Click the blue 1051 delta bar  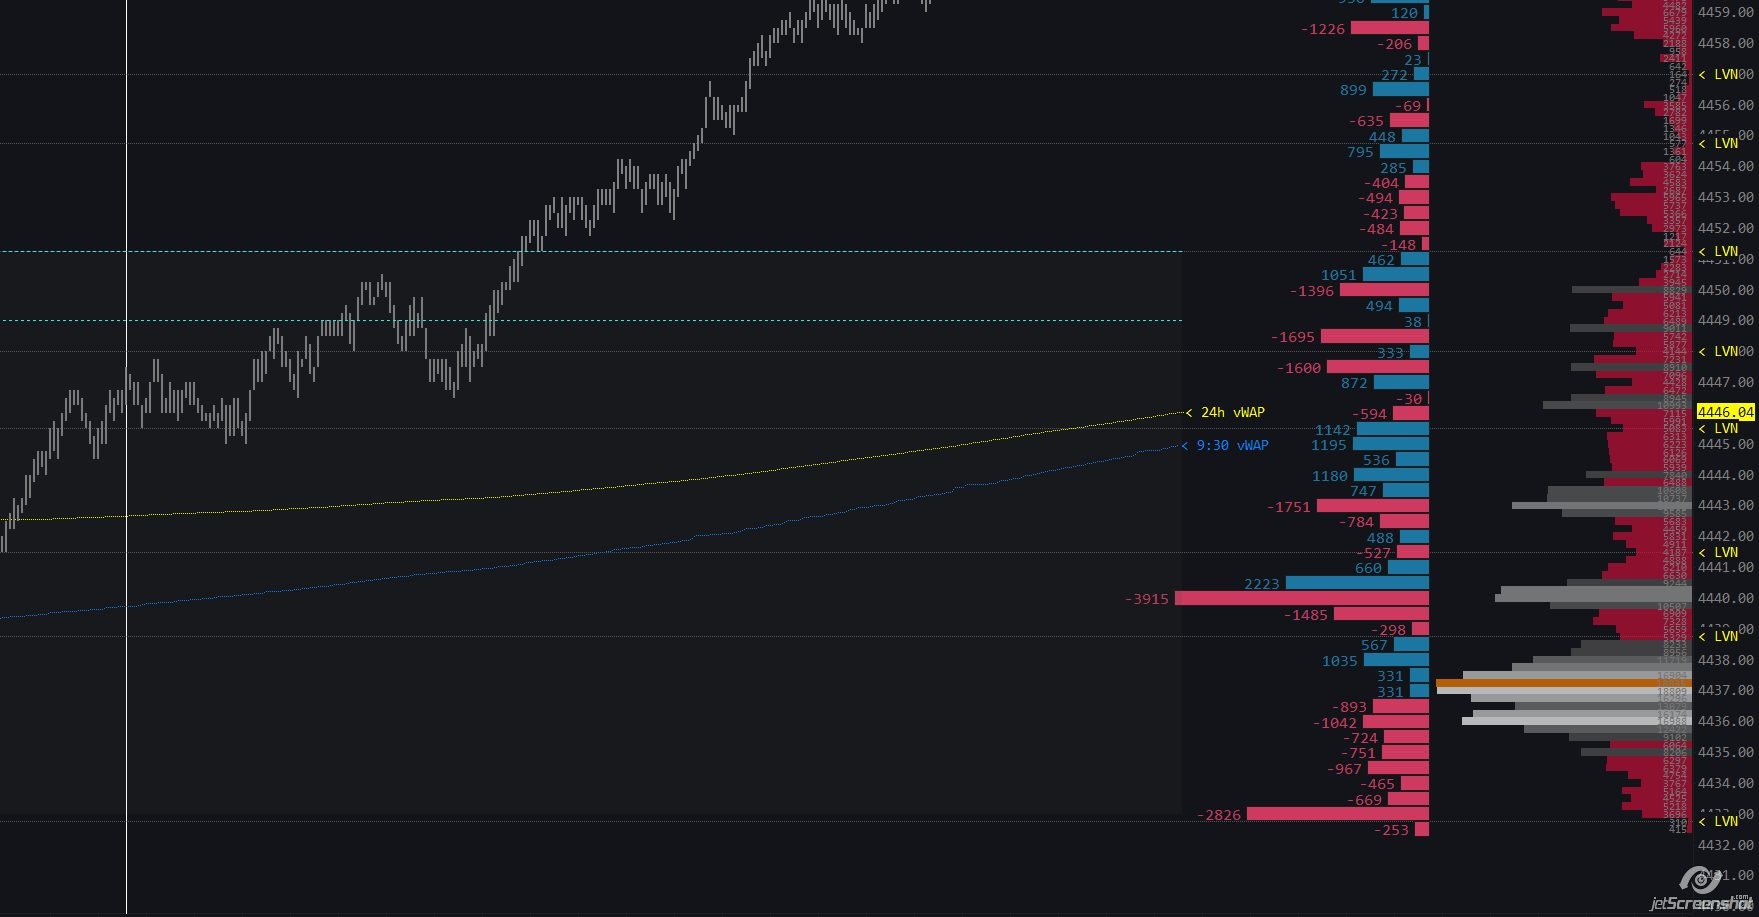pos(1395,275)
